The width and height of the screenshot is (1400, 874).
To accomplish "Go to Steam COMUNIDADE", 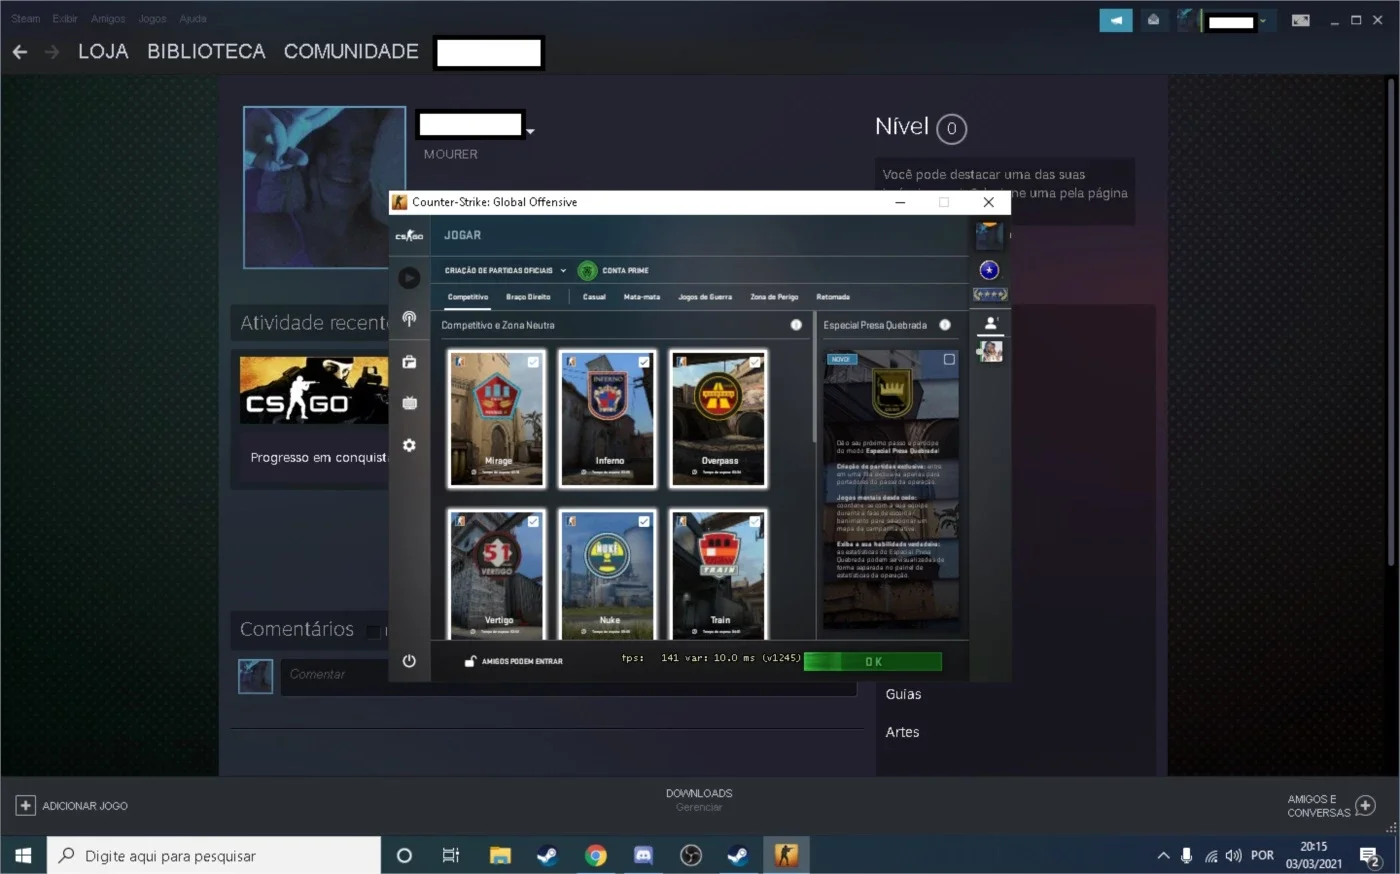I will [351, 52].
